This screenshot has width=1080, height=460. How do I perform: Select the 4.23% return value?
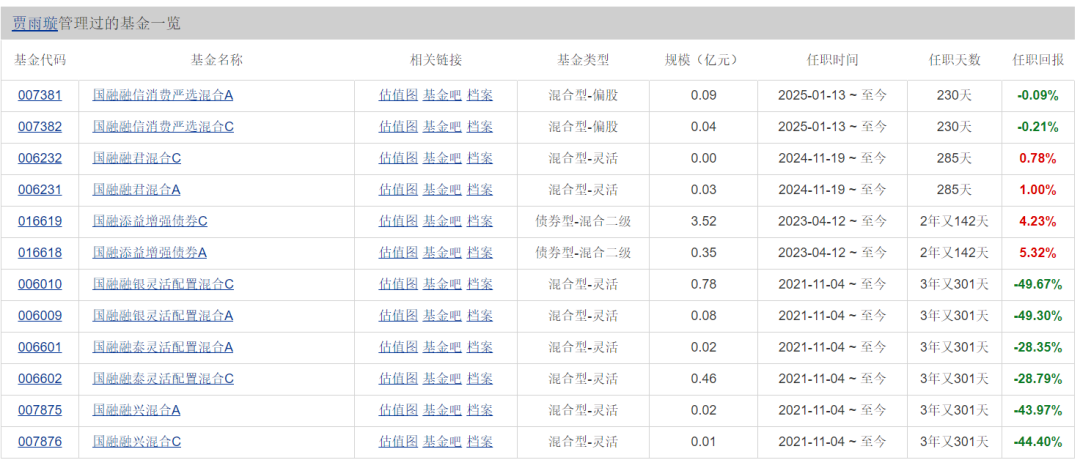click(1037, 221)
